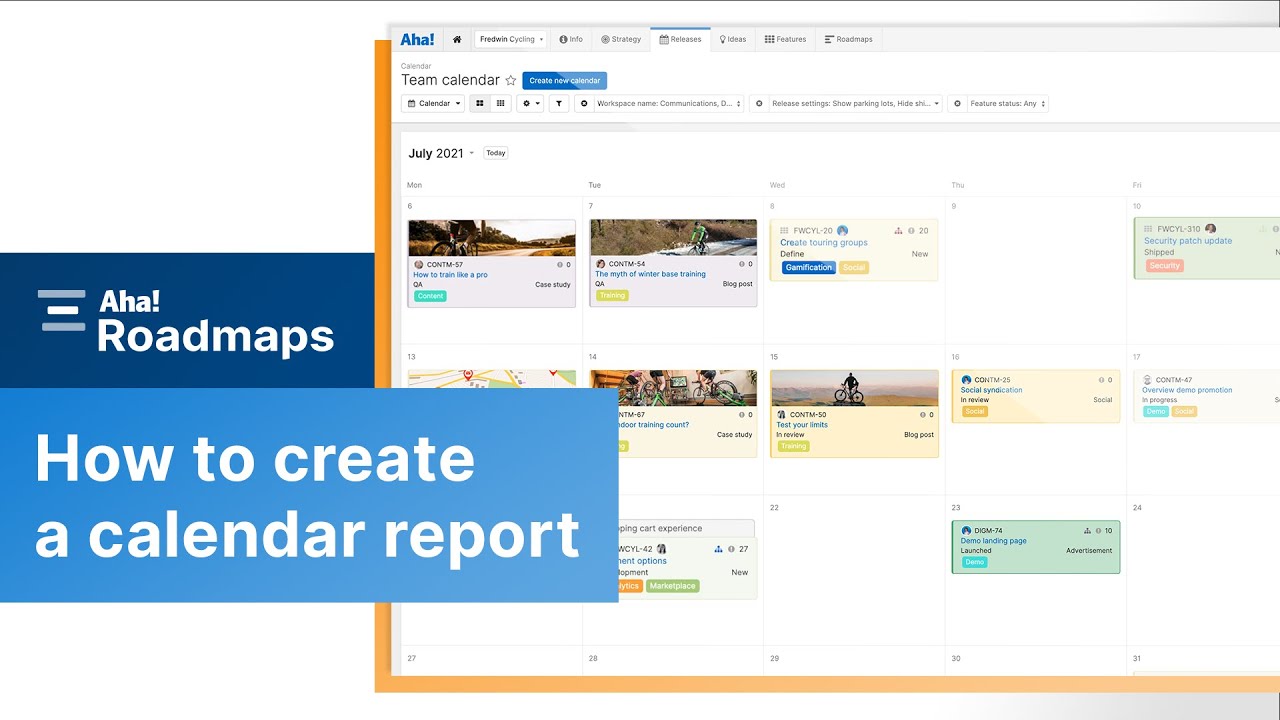
Task: Click the Calendar breadcrumb text
Action: tap(416, 66)
